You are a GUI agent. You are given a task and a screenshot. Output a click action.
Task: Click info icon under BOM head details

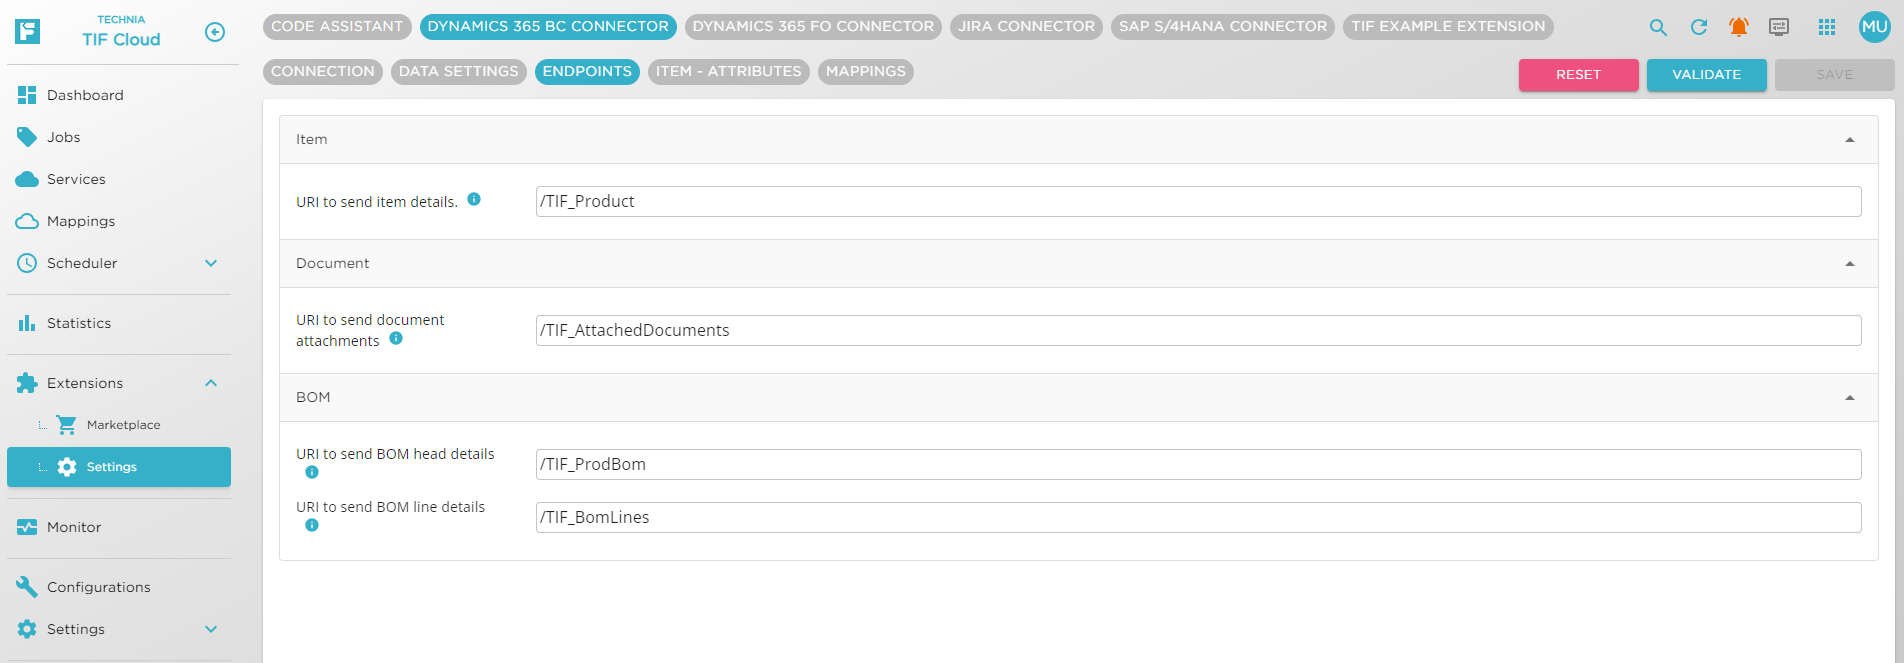click(312, 472)
